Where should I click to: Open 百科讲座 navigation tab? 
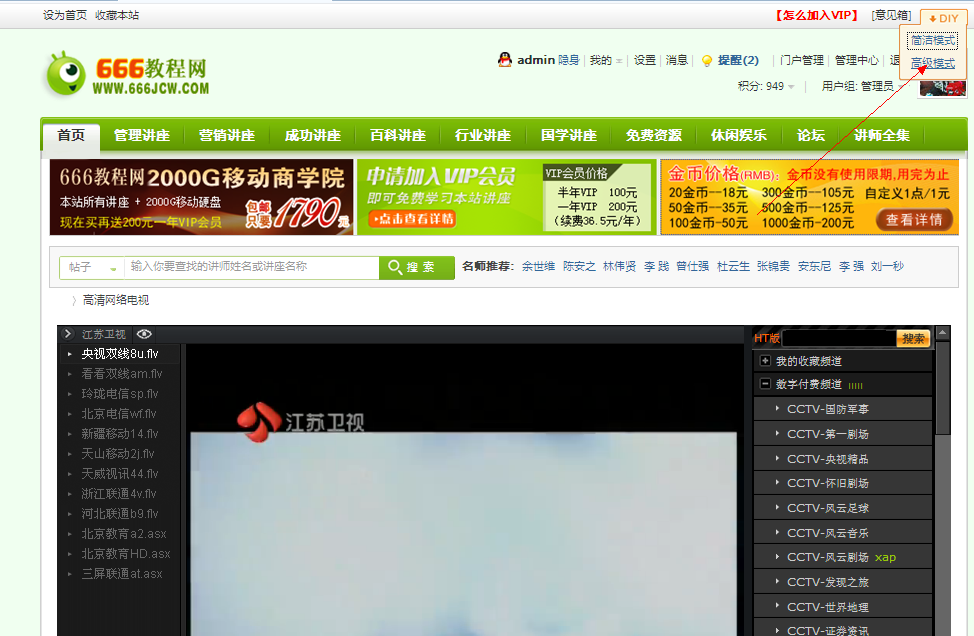398,135
